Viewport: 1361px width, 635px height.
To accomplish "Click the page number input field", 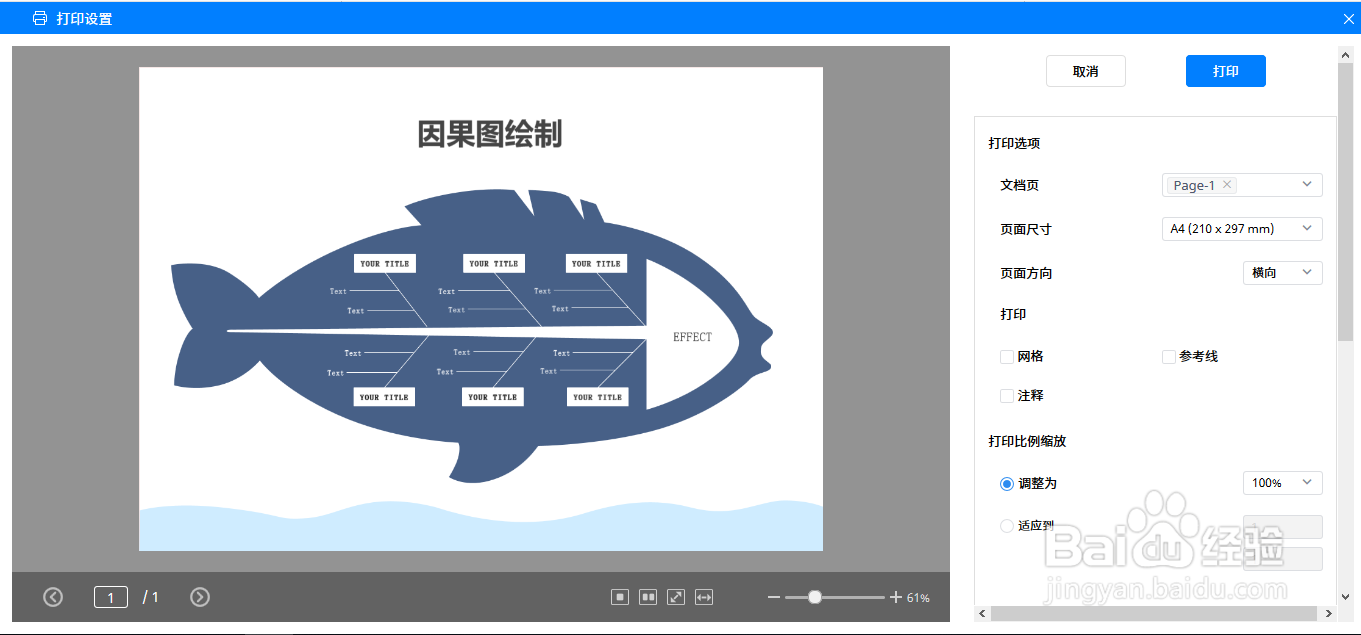I will point(111,597).
